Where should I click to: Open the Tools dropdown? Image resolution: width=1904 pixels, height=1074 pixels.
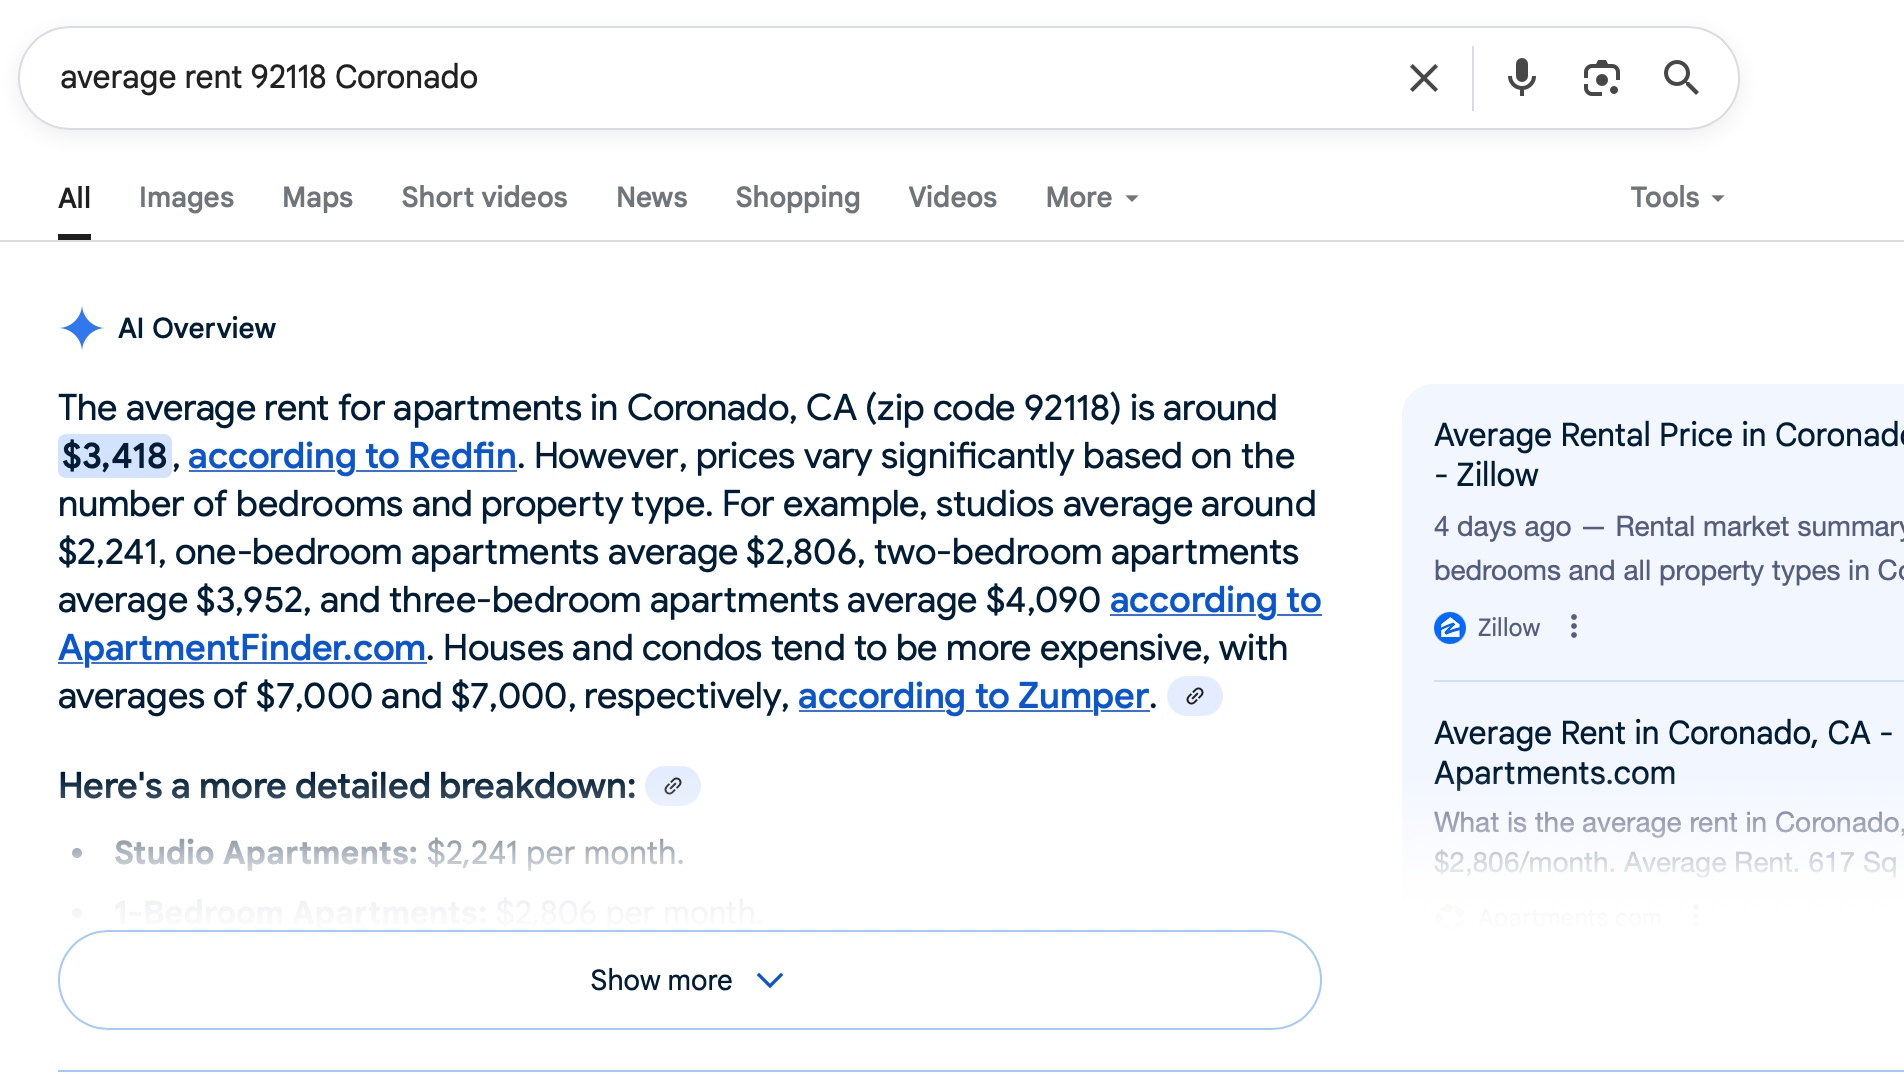point(1677,198)
